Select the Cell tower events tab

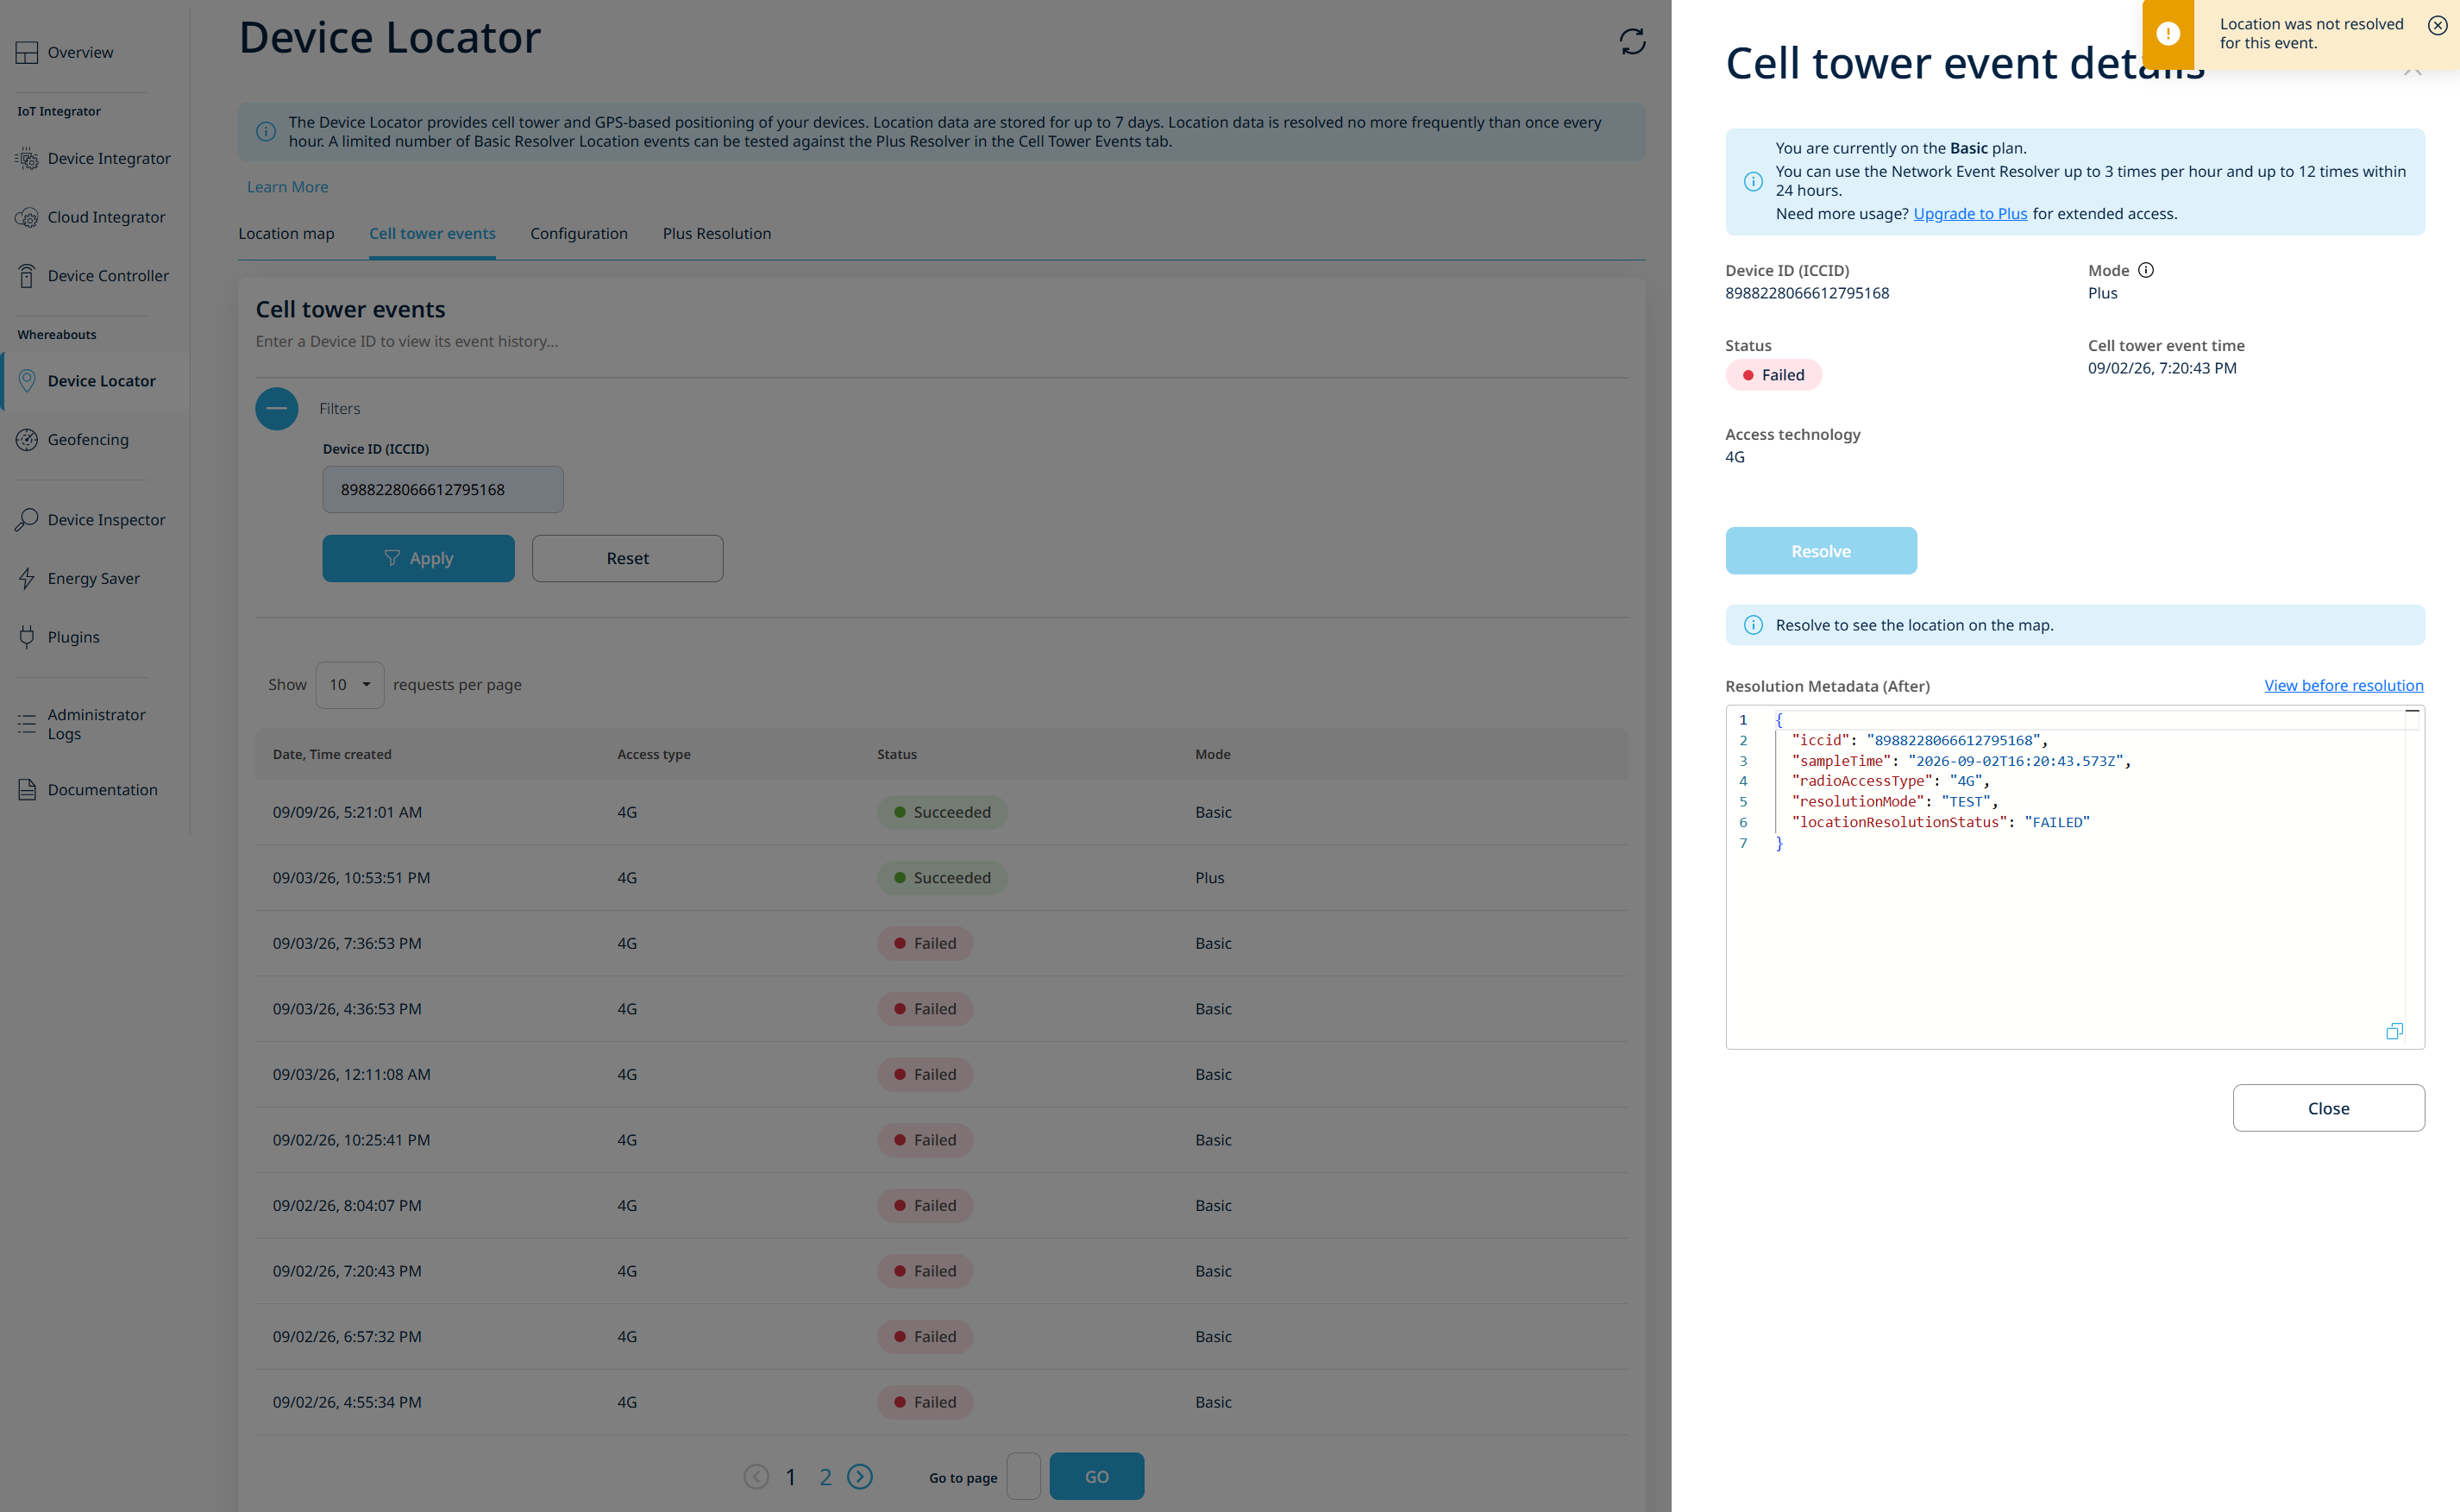(432, 234)
